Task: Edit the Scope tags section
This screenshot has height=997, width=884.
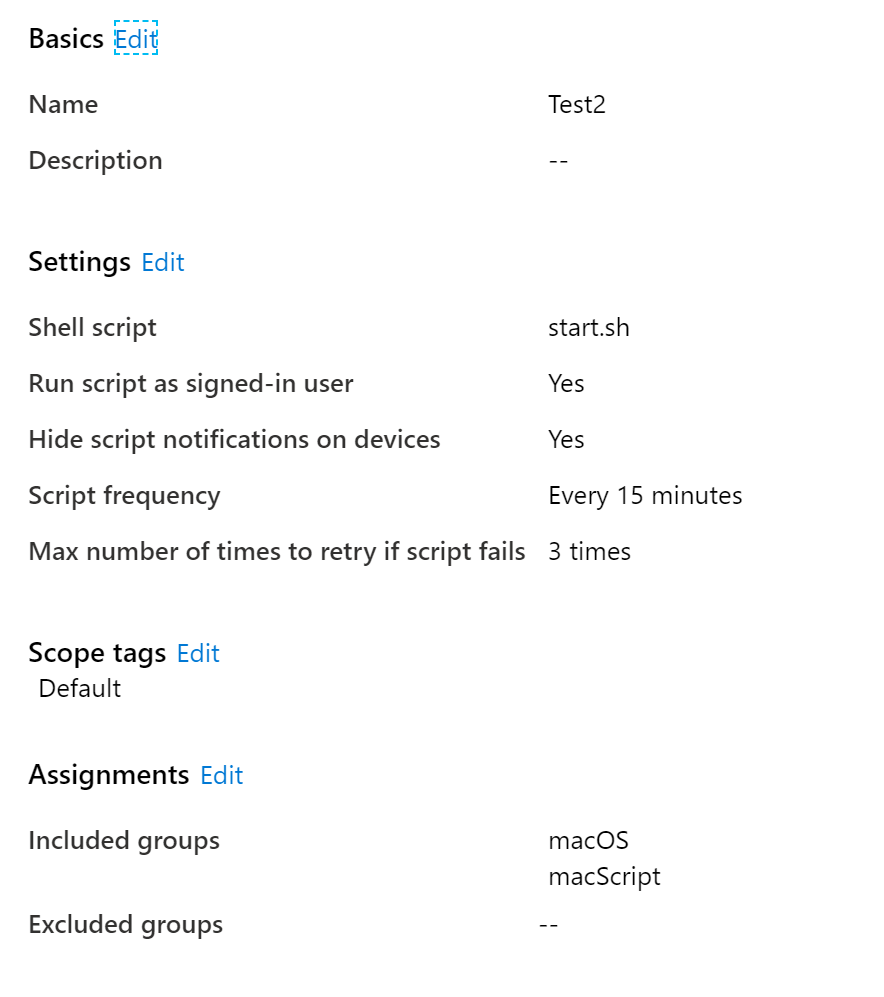Action: [198, 653]
